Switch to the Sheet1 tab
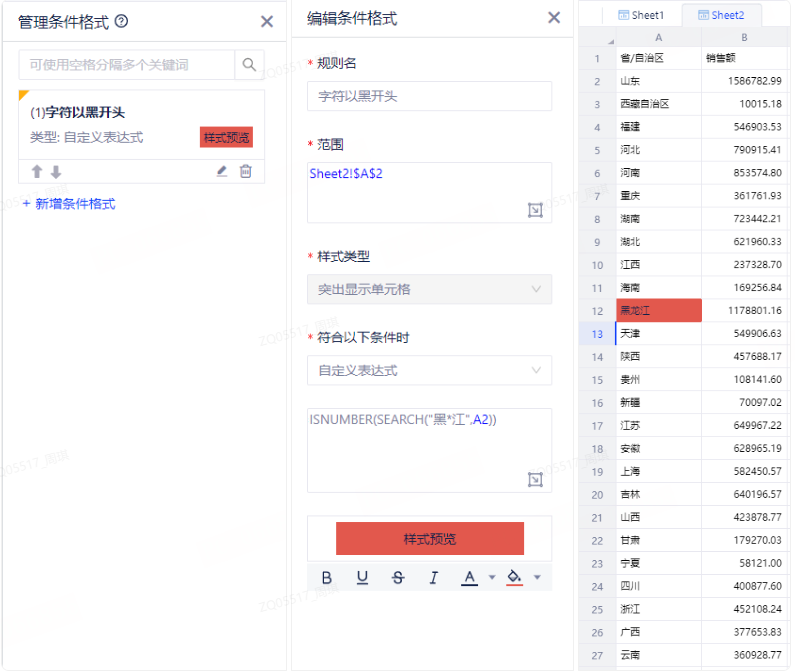 641,15
